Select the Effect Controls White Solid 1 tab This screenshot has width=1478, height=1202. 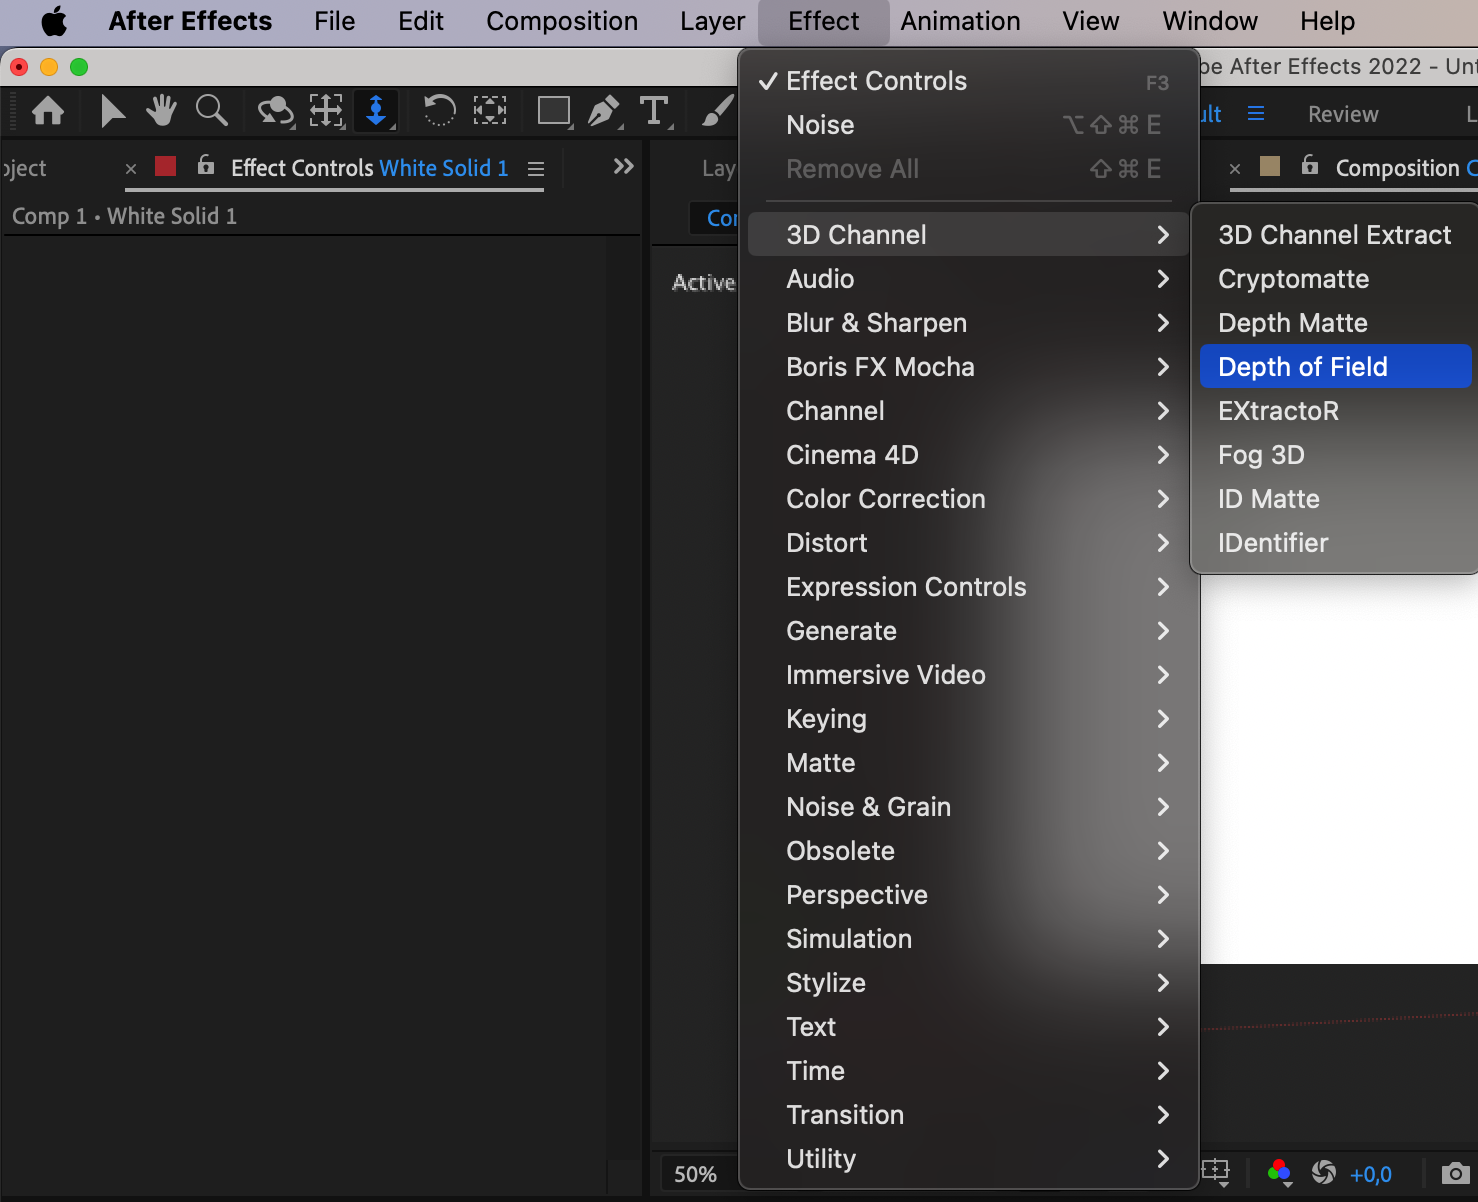pos(369,168)
